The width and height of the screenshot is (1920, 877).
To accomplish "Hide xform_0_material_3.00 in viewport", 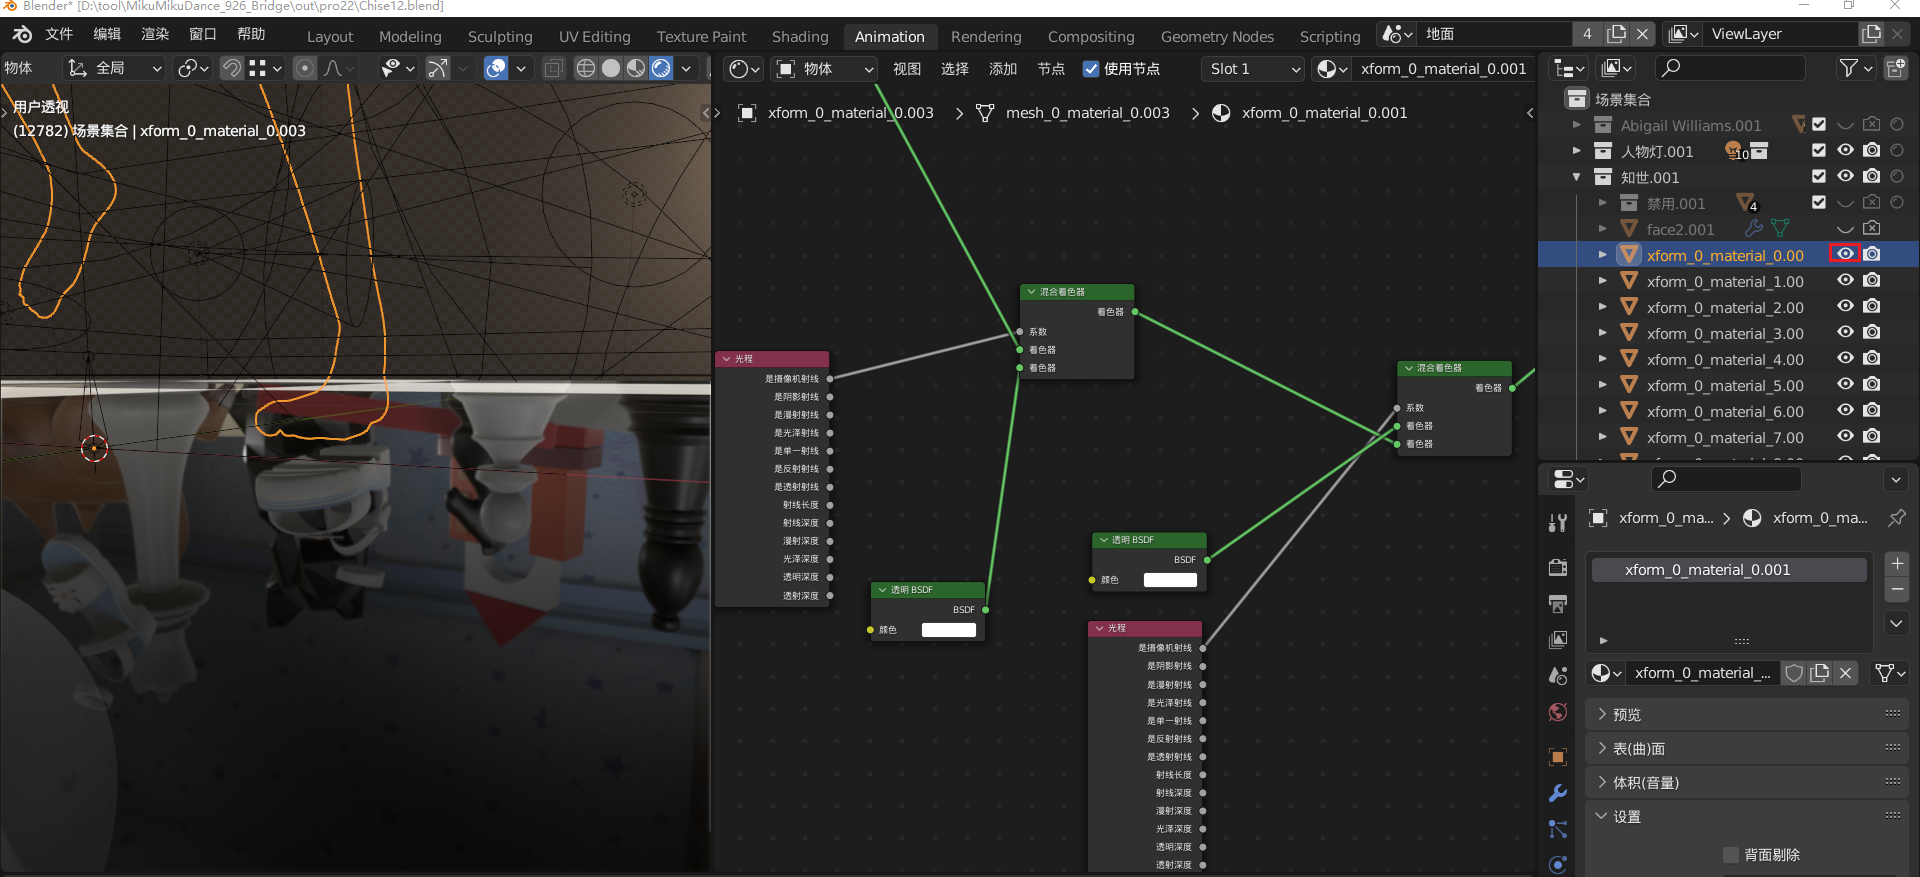I will tap(1845, 333).
